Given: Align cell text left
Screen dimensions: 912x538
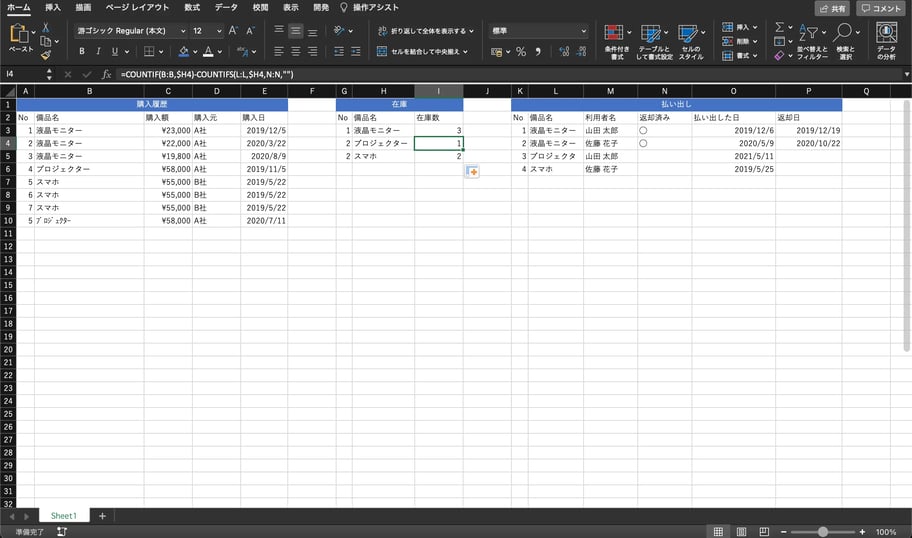Looking at the screenshot, I should 279,52.
